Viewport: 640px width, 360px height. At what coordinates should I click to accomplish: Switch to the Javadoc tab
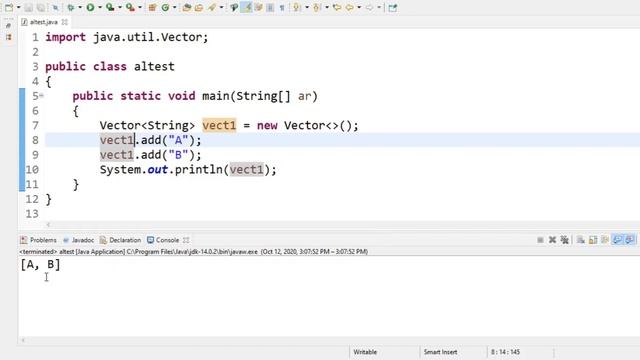point(78,240)
